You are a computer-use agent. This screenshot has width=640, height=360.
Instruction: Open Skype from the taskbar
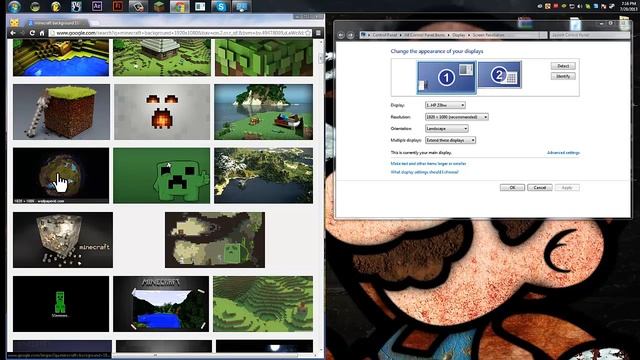pyautogui.click(x=220, y=6)
